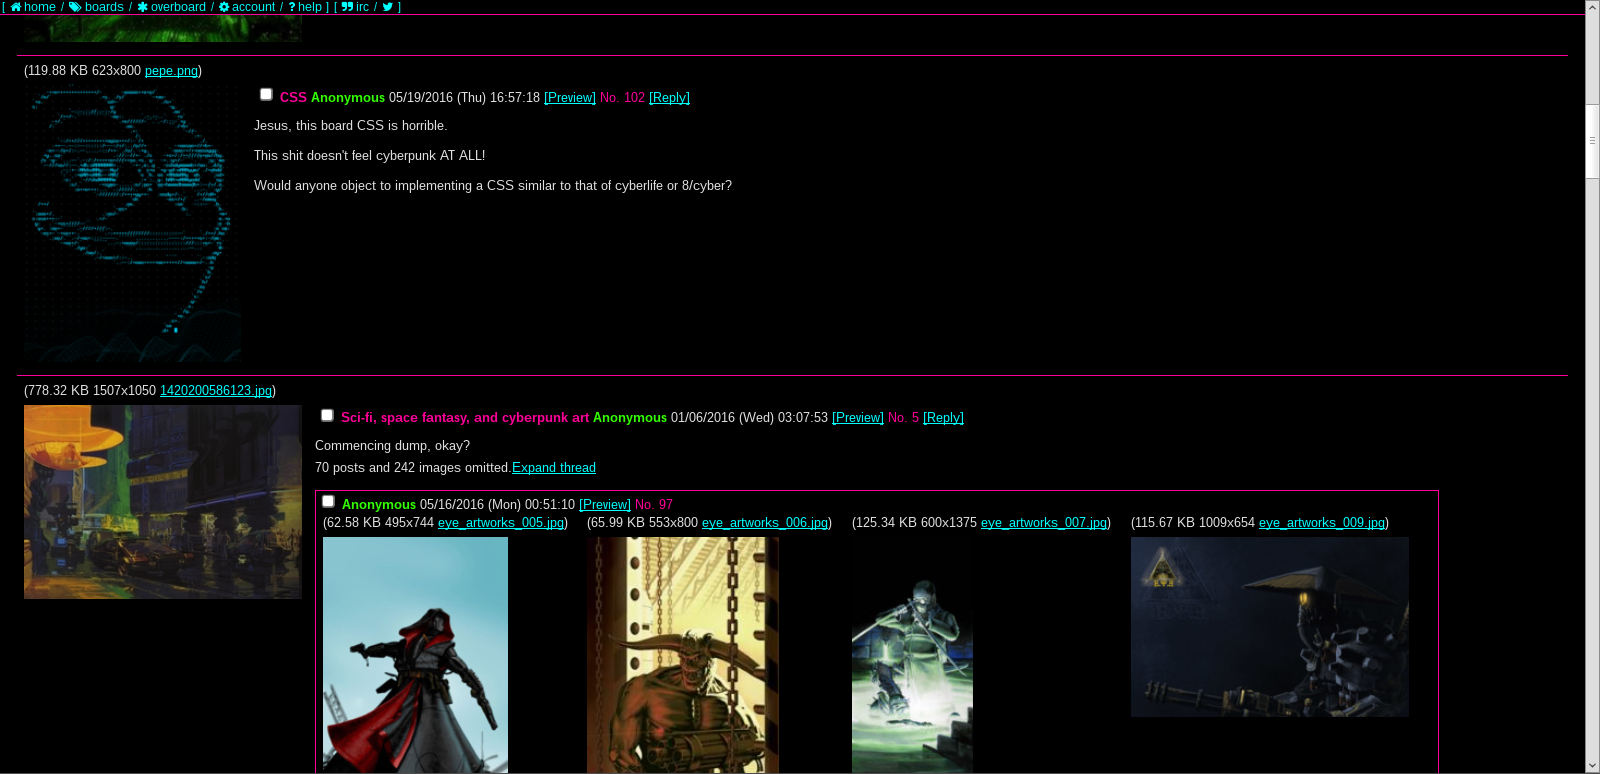
Task: Open the eye_artworks_006.jpg link
Action: pos(765,523)
